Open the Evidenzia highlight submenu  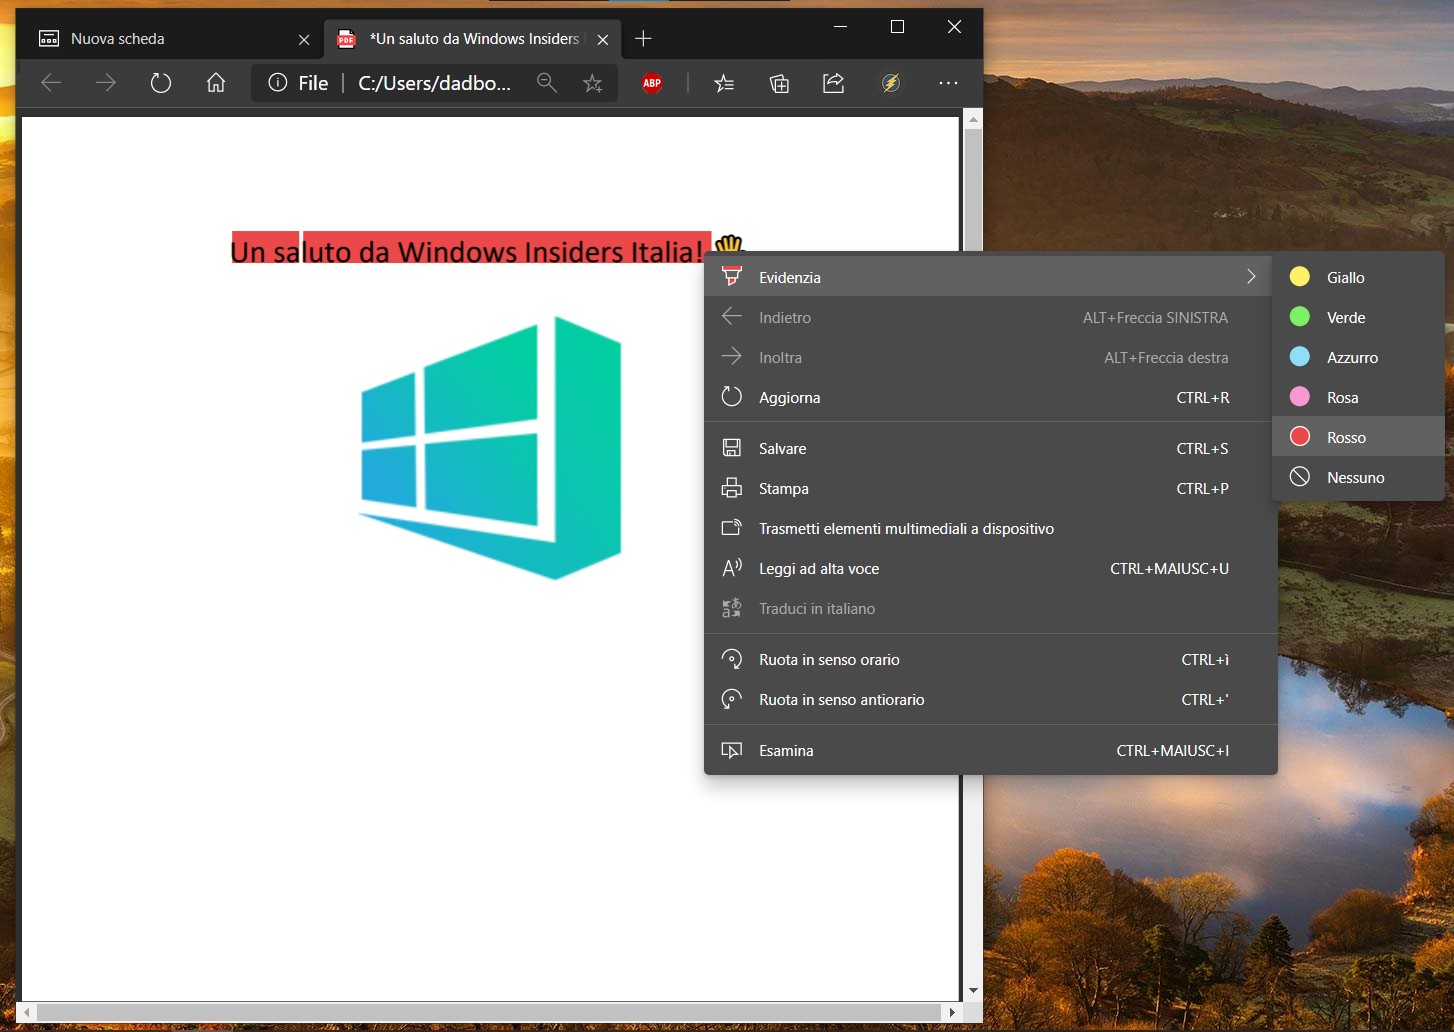[988, 277]
